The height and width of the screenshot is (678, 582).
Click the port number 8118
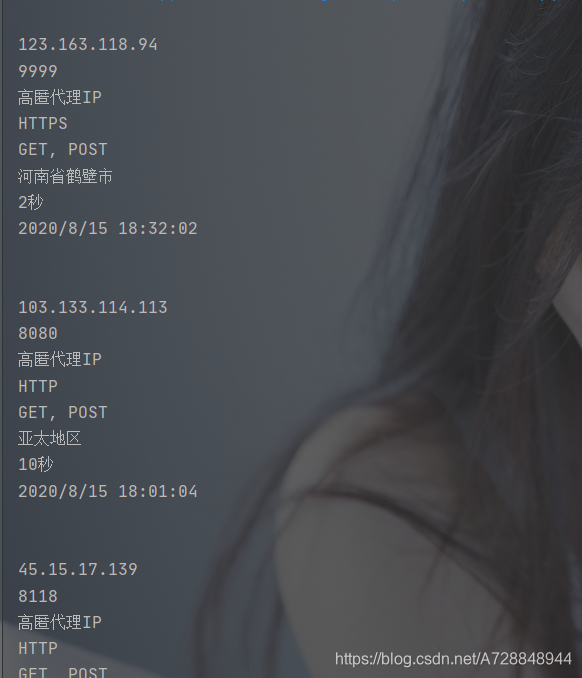[x=38, y=597]
